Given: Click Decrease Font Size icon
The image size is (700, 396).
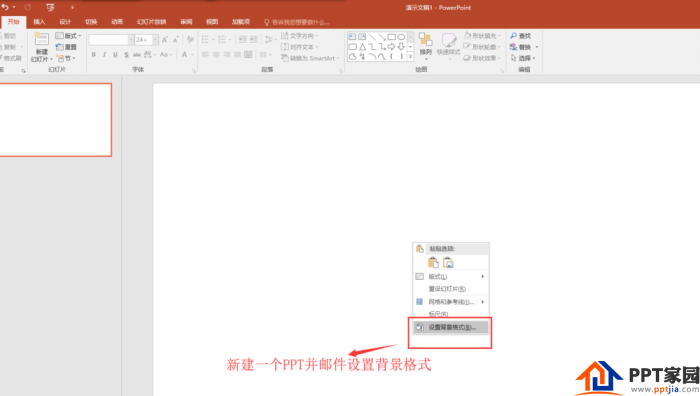Looking at the screenshot, I should click(x=175, y=40).
